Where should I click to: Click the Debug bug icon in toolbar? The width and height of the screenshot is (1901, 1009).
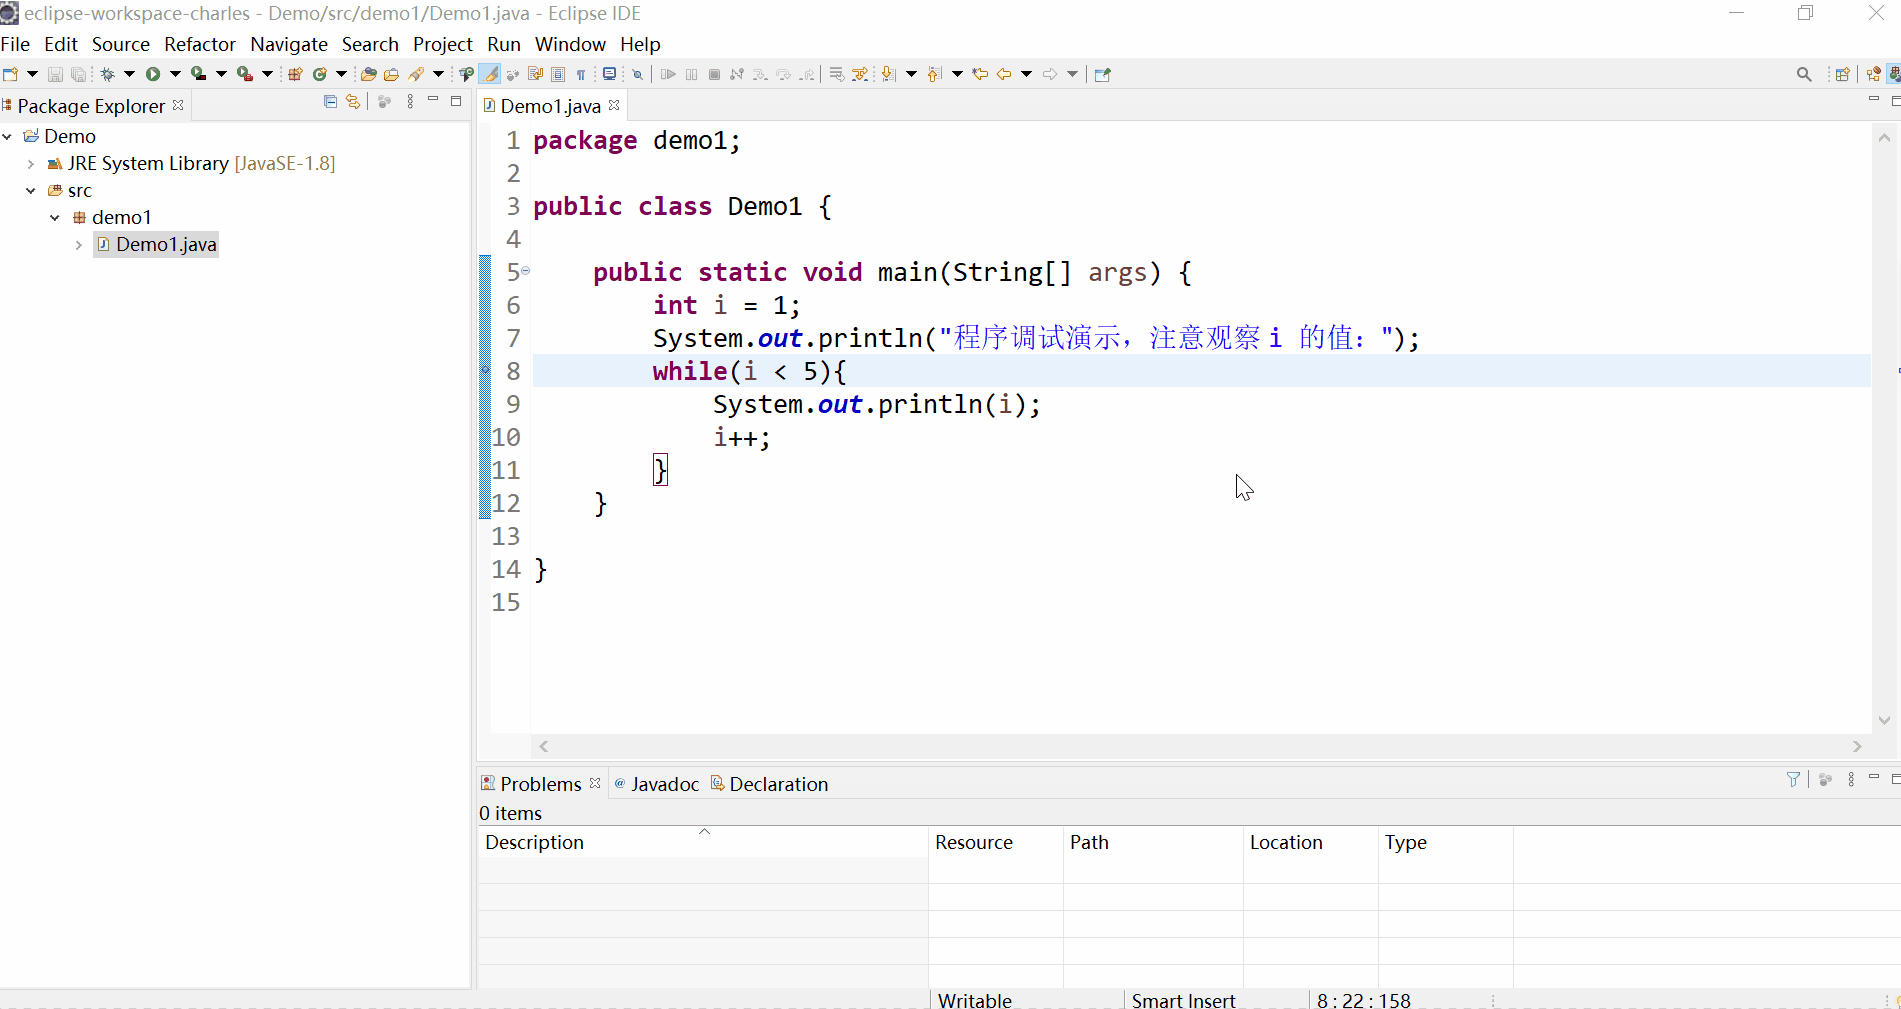pos(108,74)
